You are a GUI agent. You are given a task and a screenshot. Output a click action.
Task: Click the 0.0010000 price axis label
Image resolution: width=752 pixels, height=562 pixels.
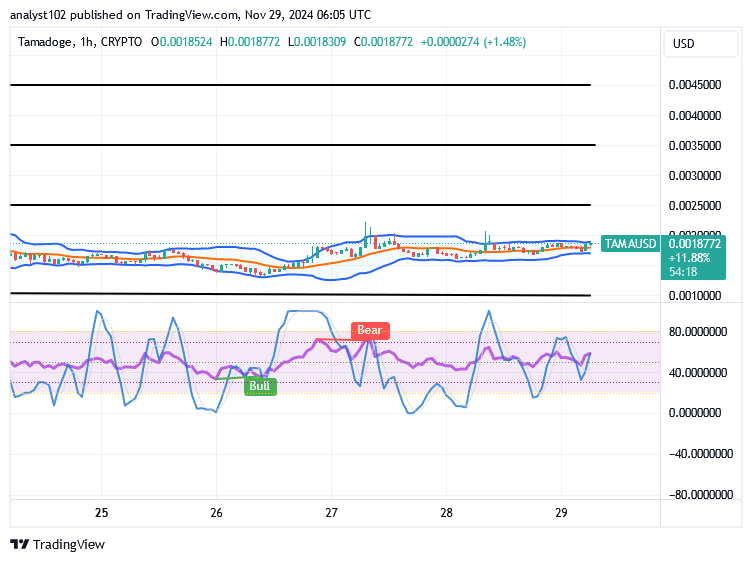(x=695, y=296)
